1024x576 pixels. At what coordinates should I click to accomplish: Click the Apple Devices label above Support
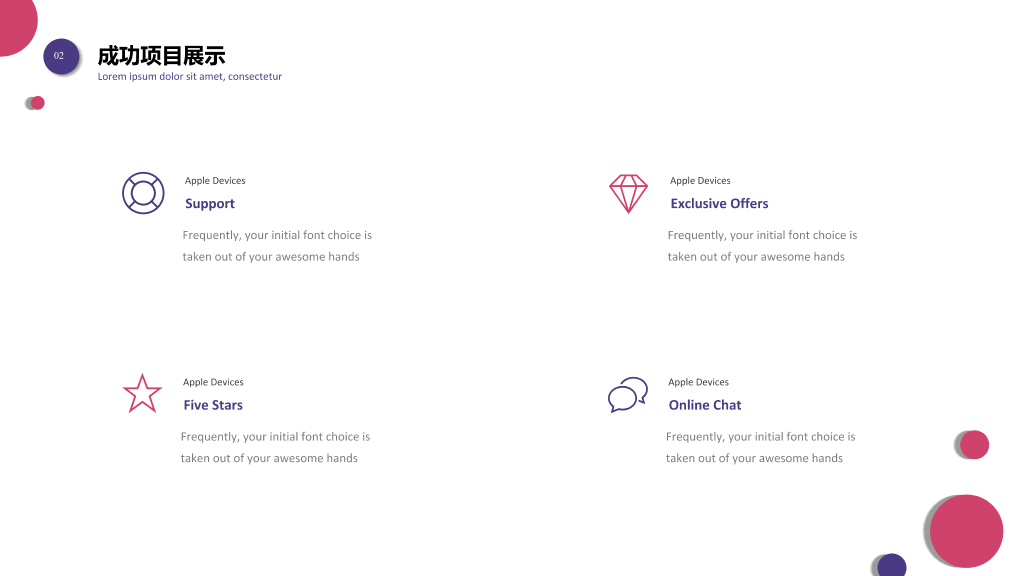(x=215, y=180)
